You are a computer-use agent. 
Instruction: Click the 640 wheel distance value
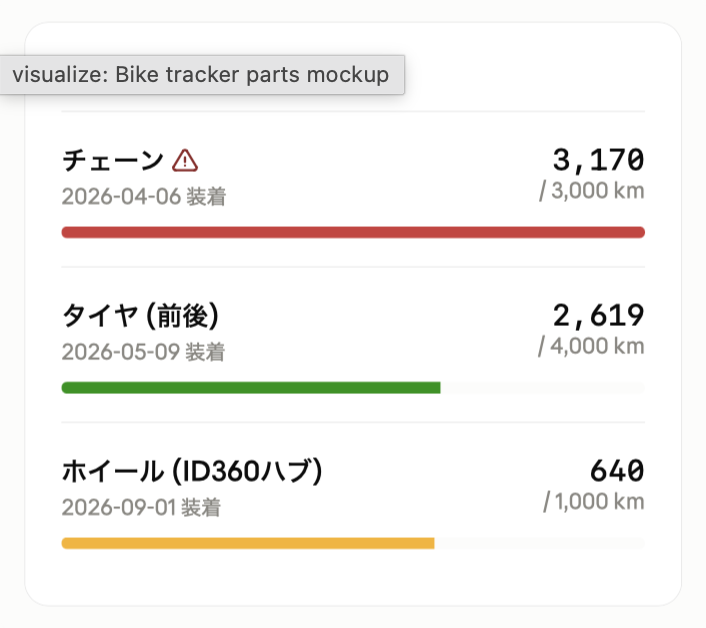click(617, 470)
